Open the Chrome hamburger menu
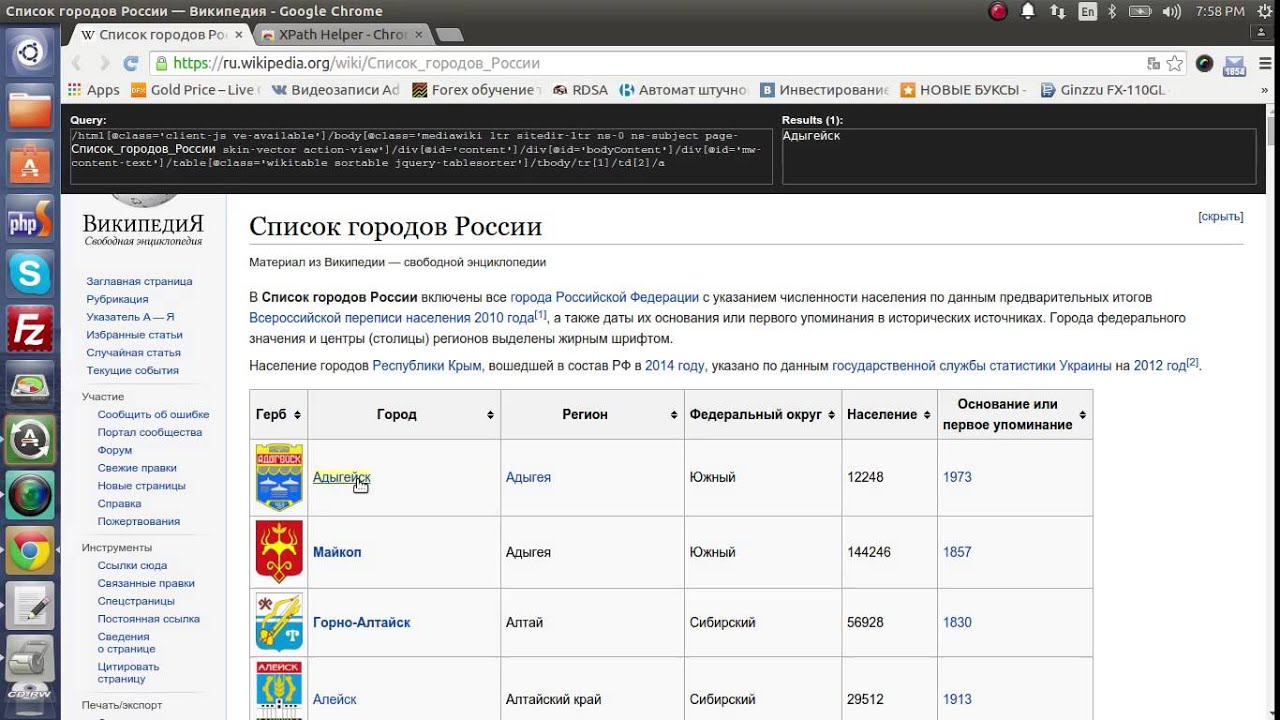The image size is (1280, 720). [x=1263, y=63]
